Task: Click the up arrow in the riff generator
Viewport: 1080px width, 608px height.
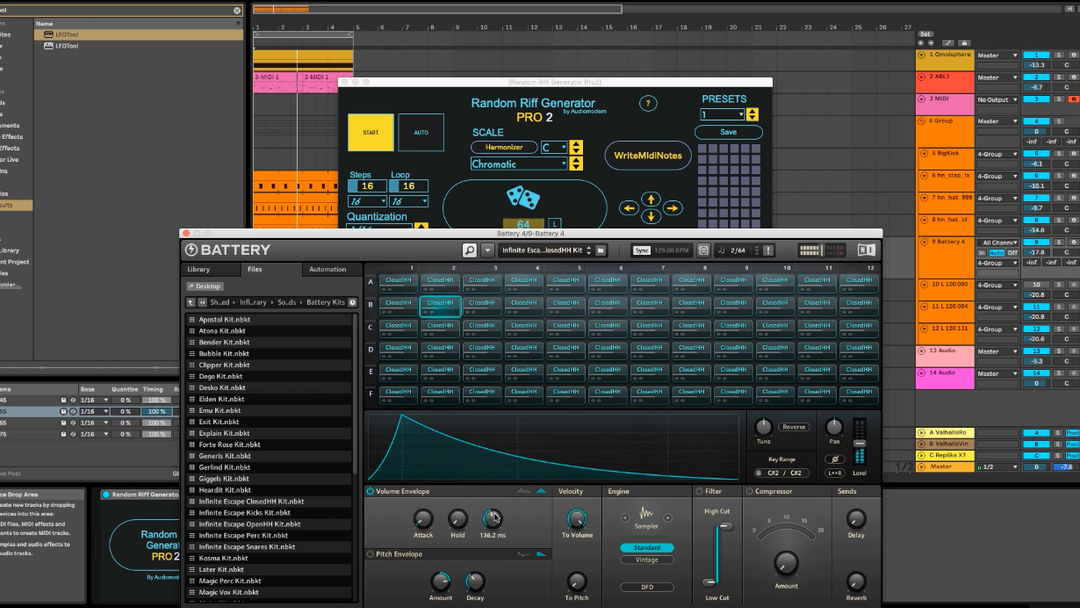Action: point(651,200)
